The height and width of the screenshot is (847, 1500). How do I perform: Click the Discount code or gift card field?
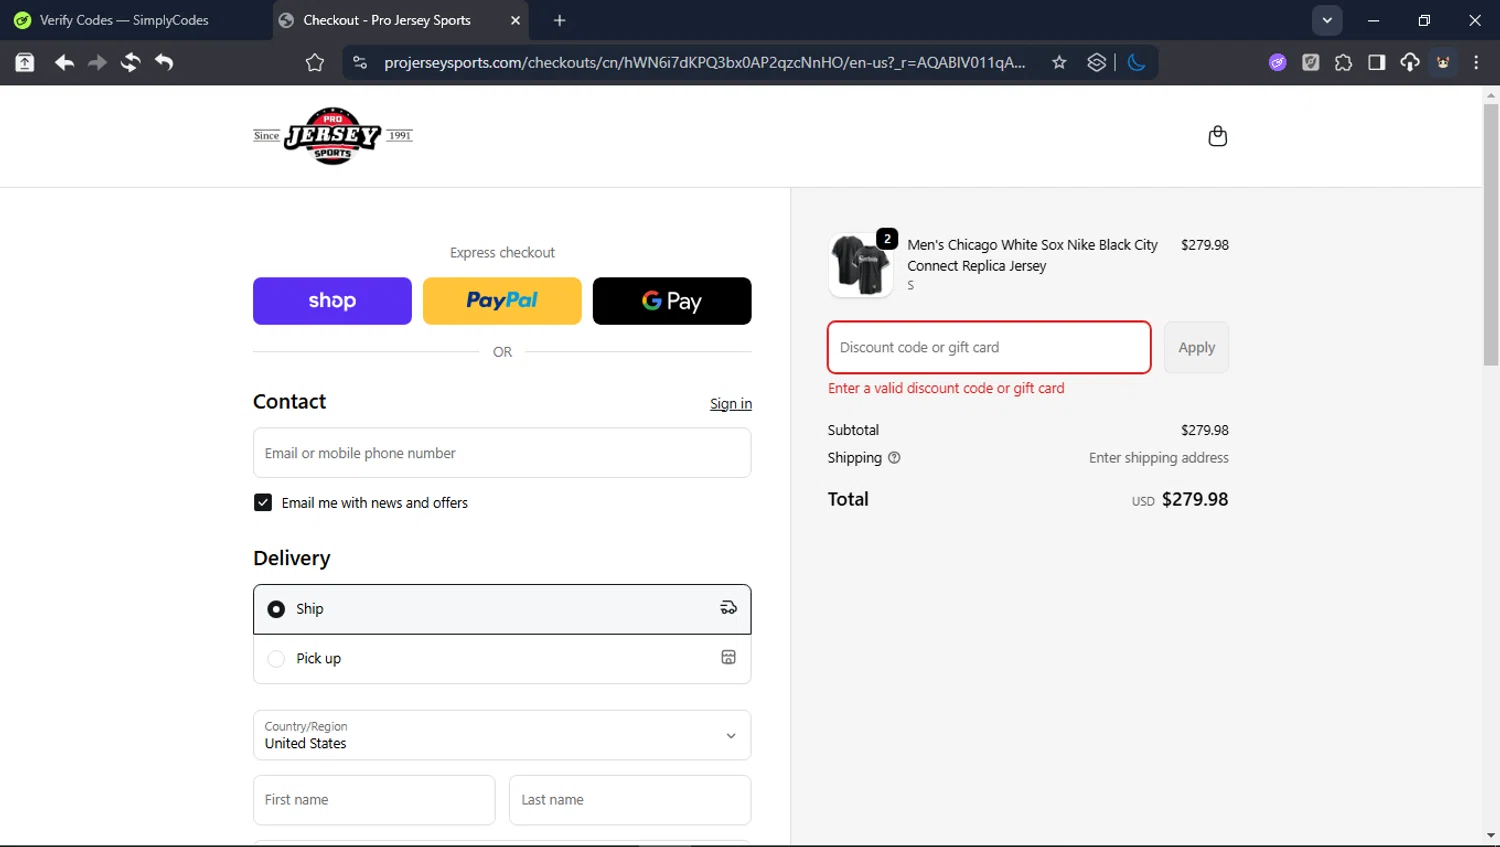click(x=989, y=347)
